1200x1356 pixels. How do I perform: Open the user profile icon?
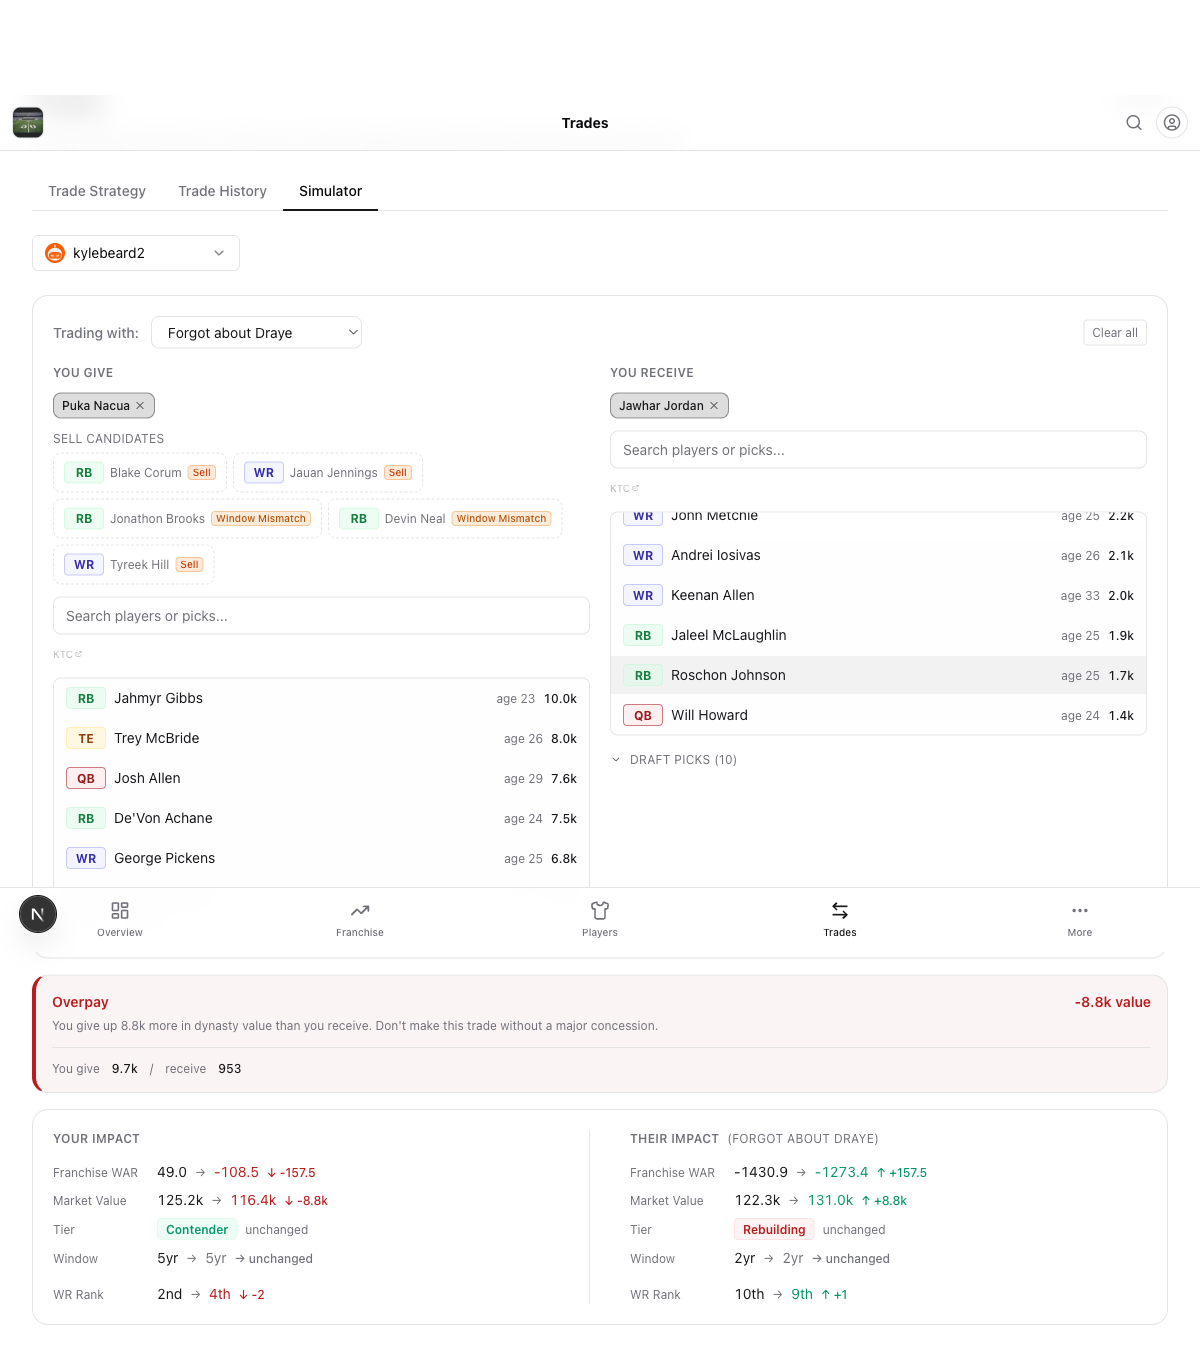1172,123
